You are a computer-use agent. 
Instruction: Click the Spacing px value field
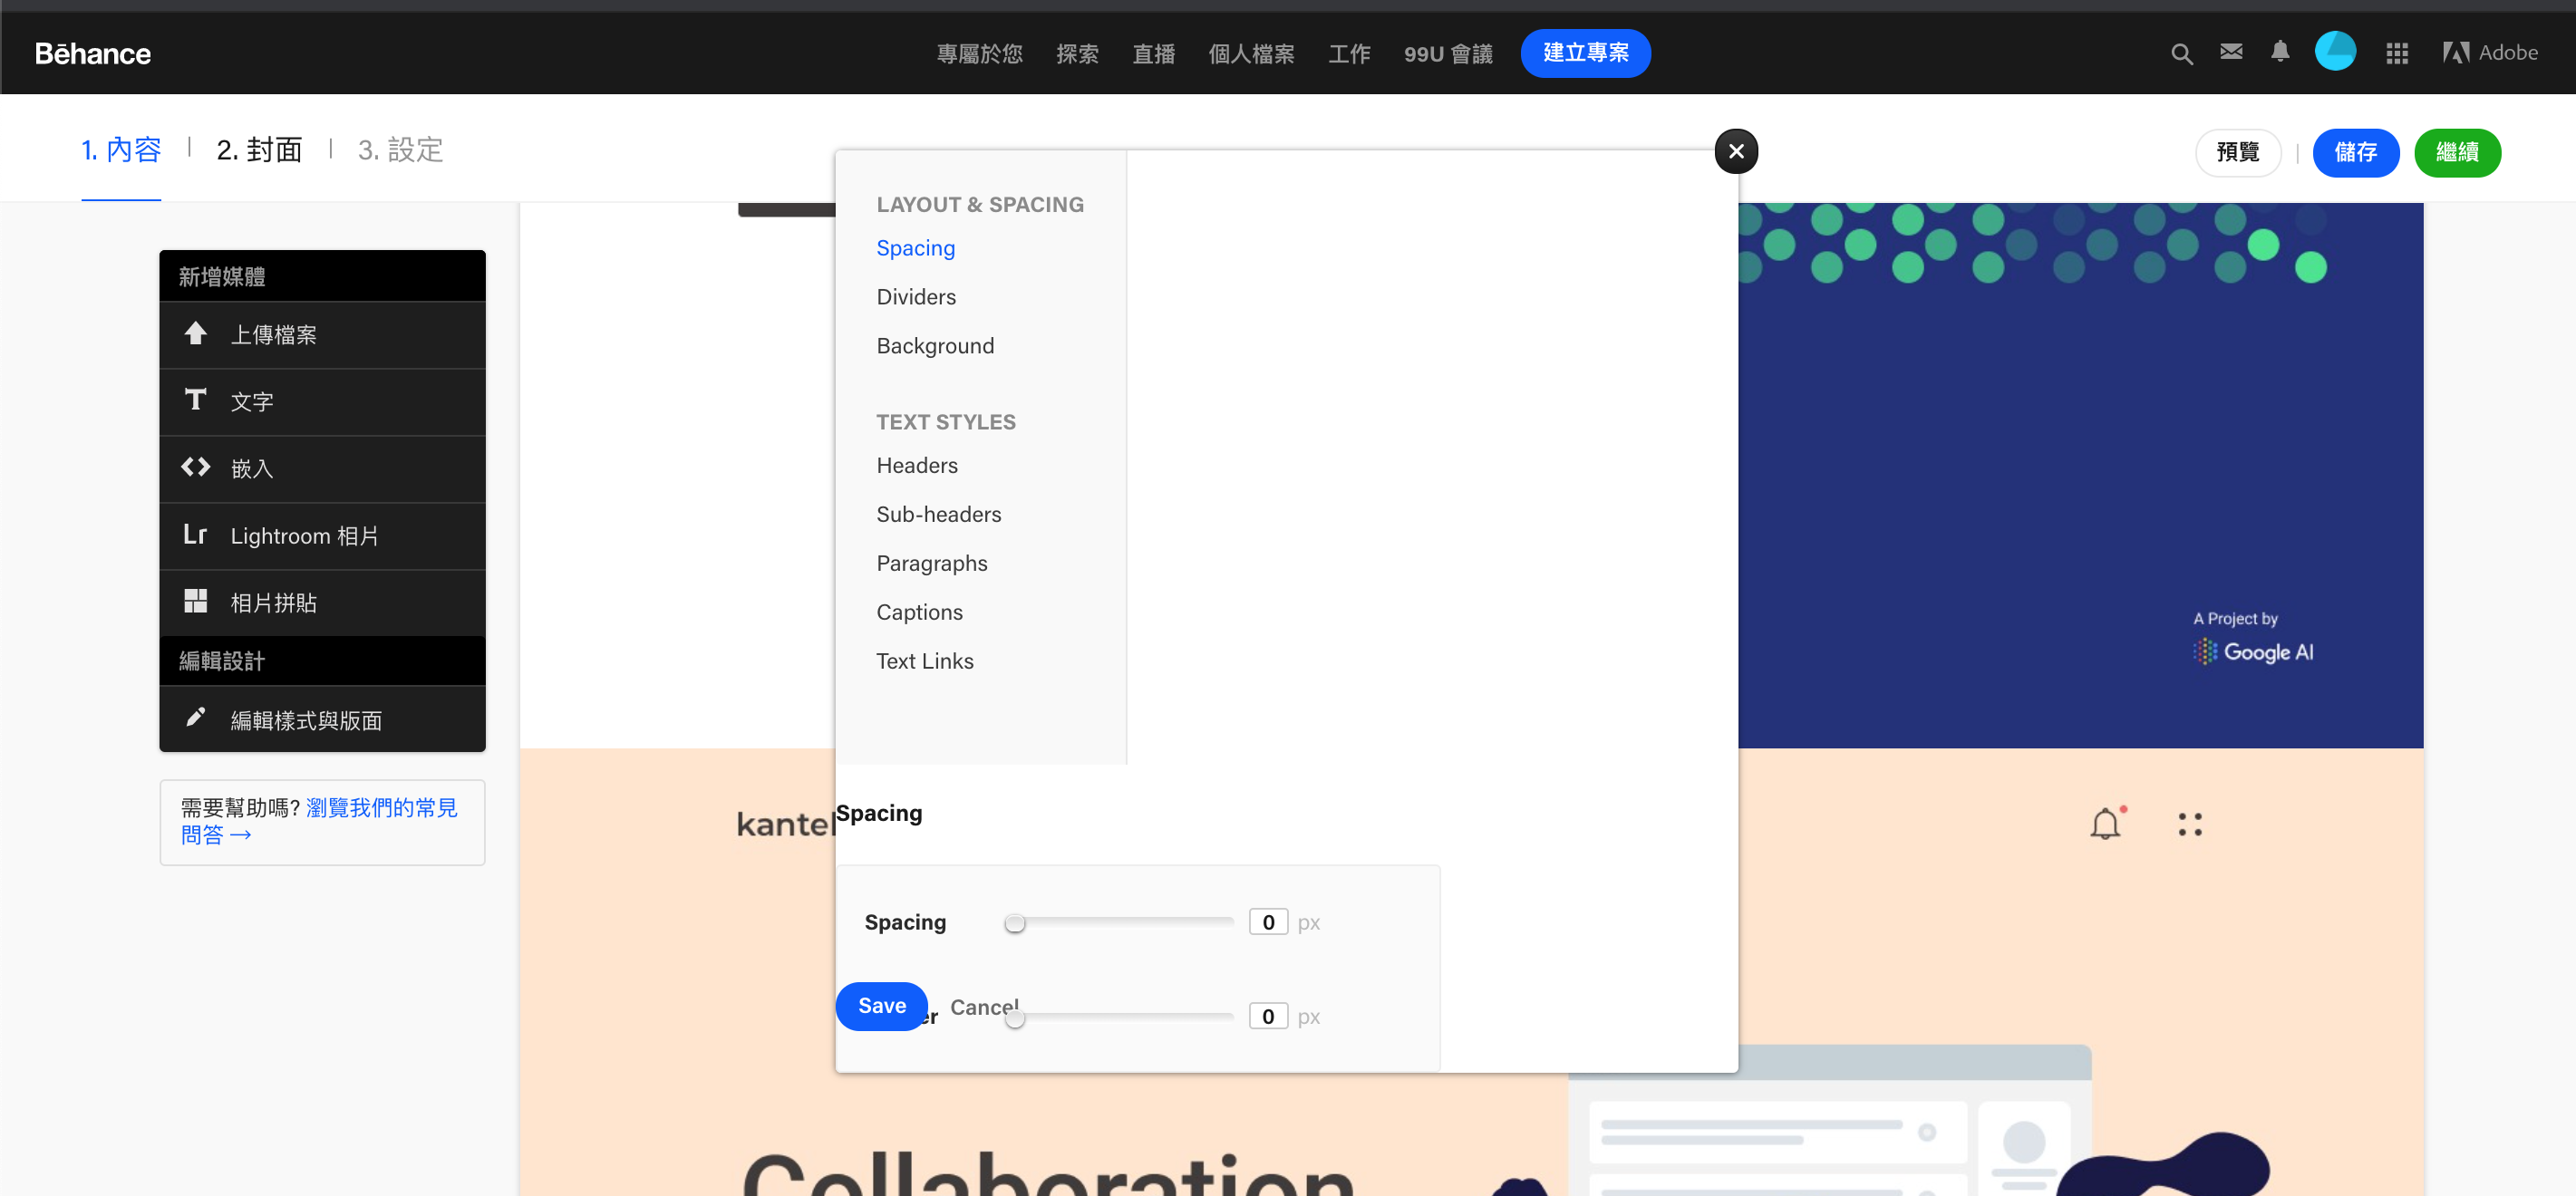pos(1268,923)
